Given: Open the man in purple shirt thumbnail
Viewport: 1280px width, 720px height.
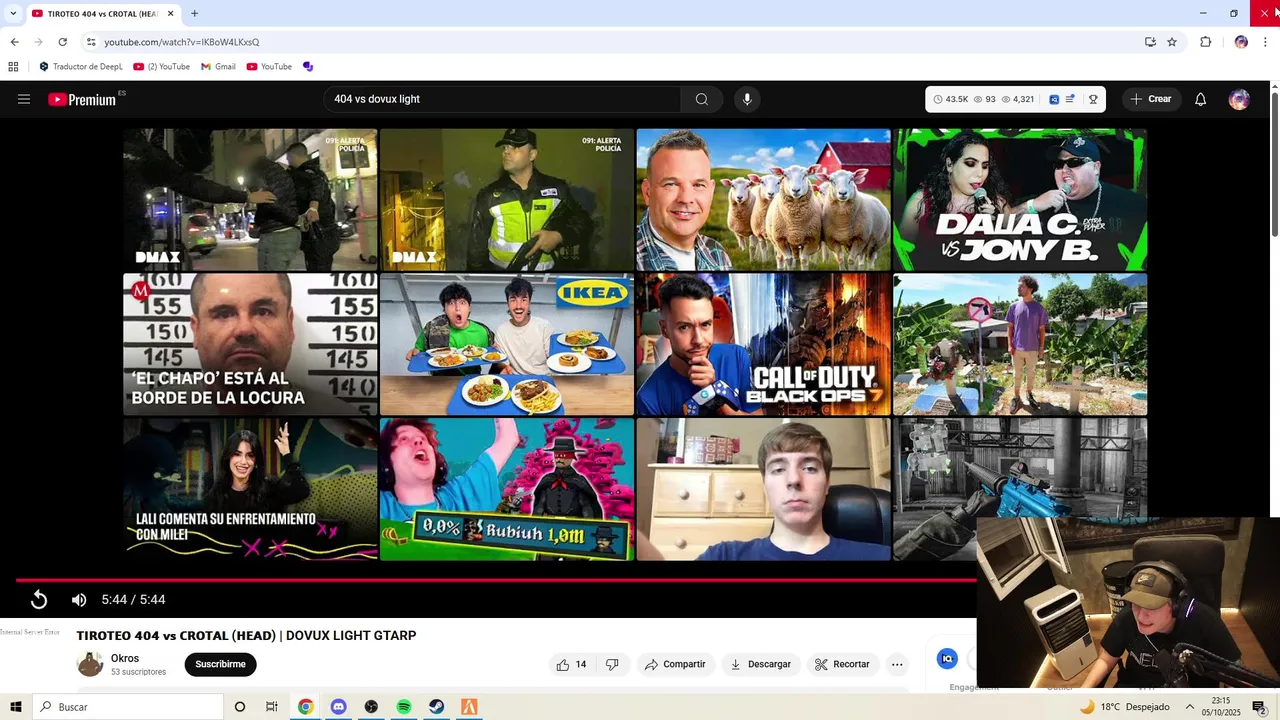Looking at the screenshot, I should [x=1020, y=344].
